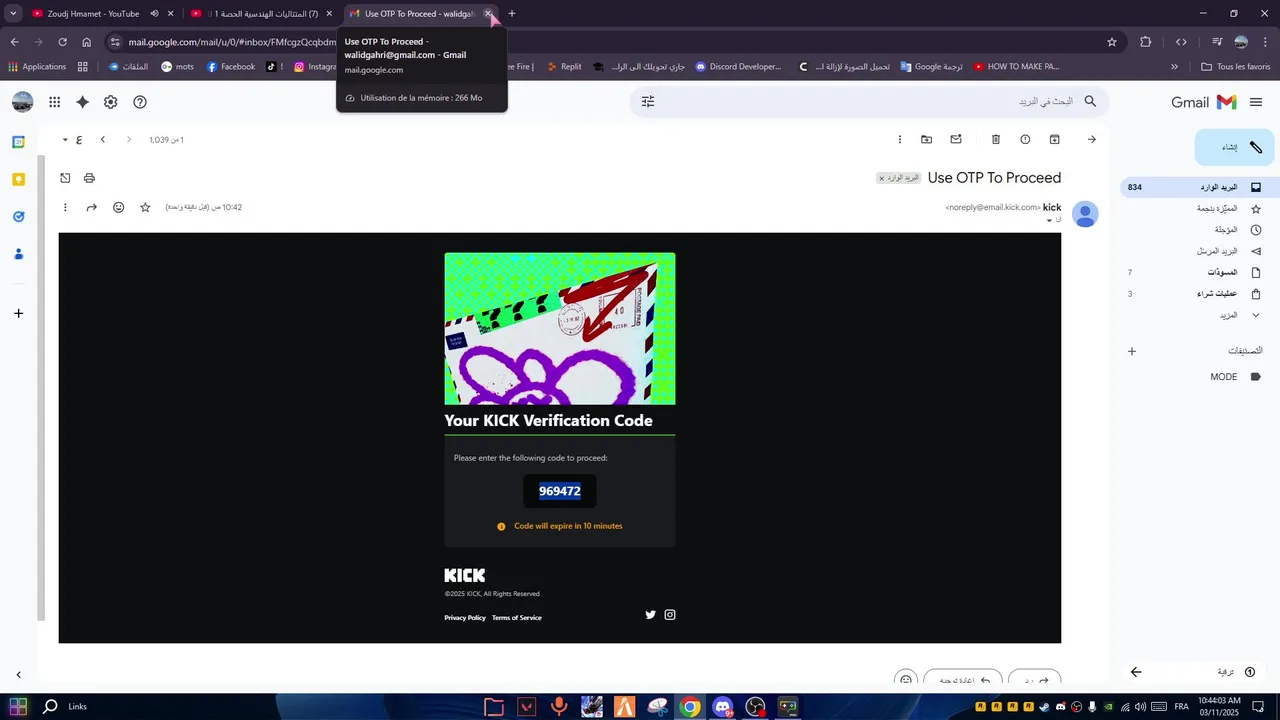Open Gemini sparkle icon
This screenshot has height=720, width=1280.
pyautogui.click(x=82, y=102)
